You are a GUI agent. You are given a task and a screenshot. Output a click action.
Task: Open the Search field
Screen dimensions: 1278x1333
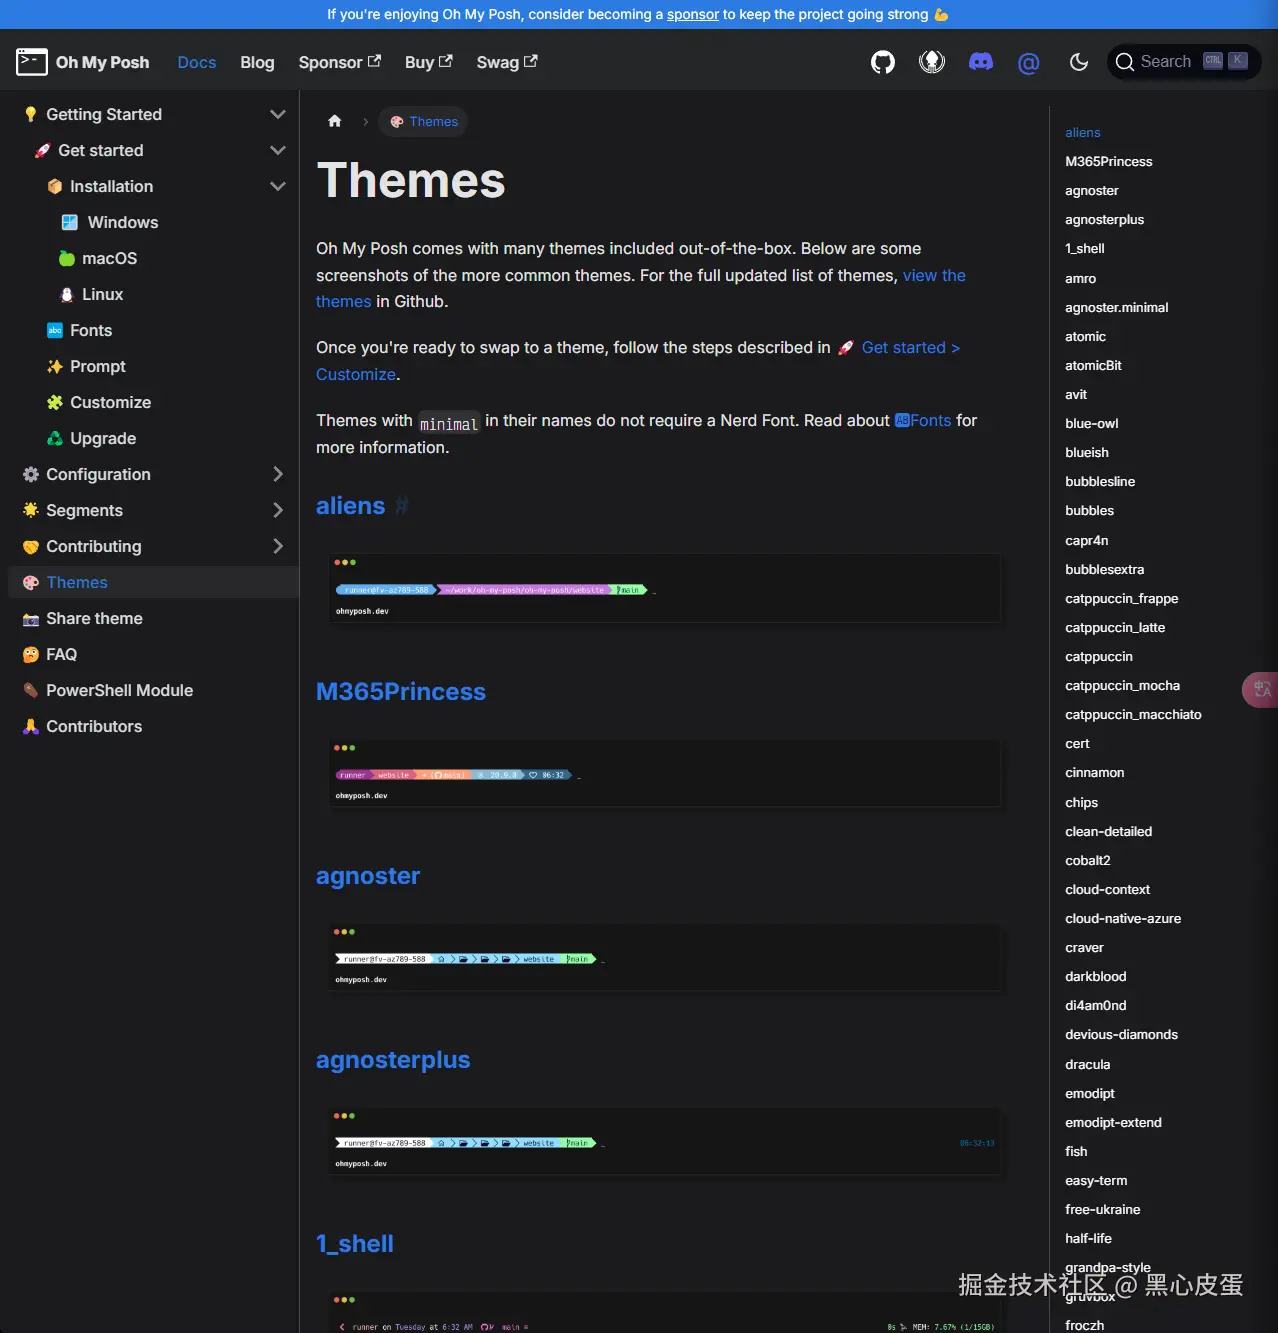1184,62
